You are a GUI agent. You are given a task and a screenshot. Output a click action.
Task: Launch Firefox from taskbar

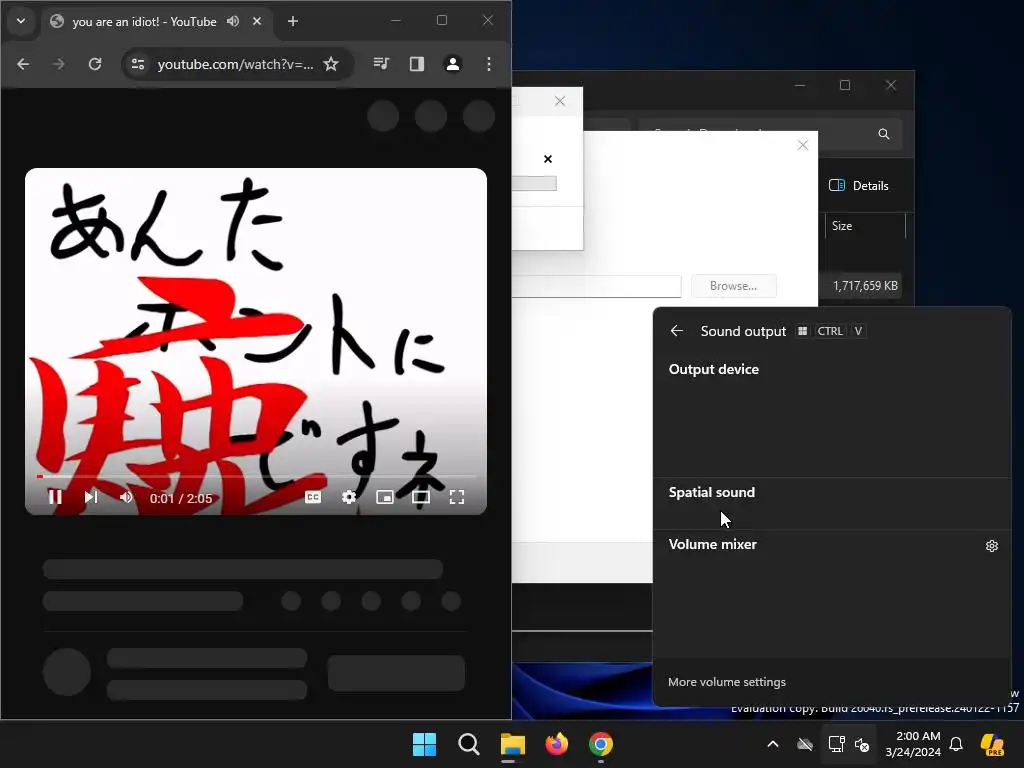[x=556, y=744]
